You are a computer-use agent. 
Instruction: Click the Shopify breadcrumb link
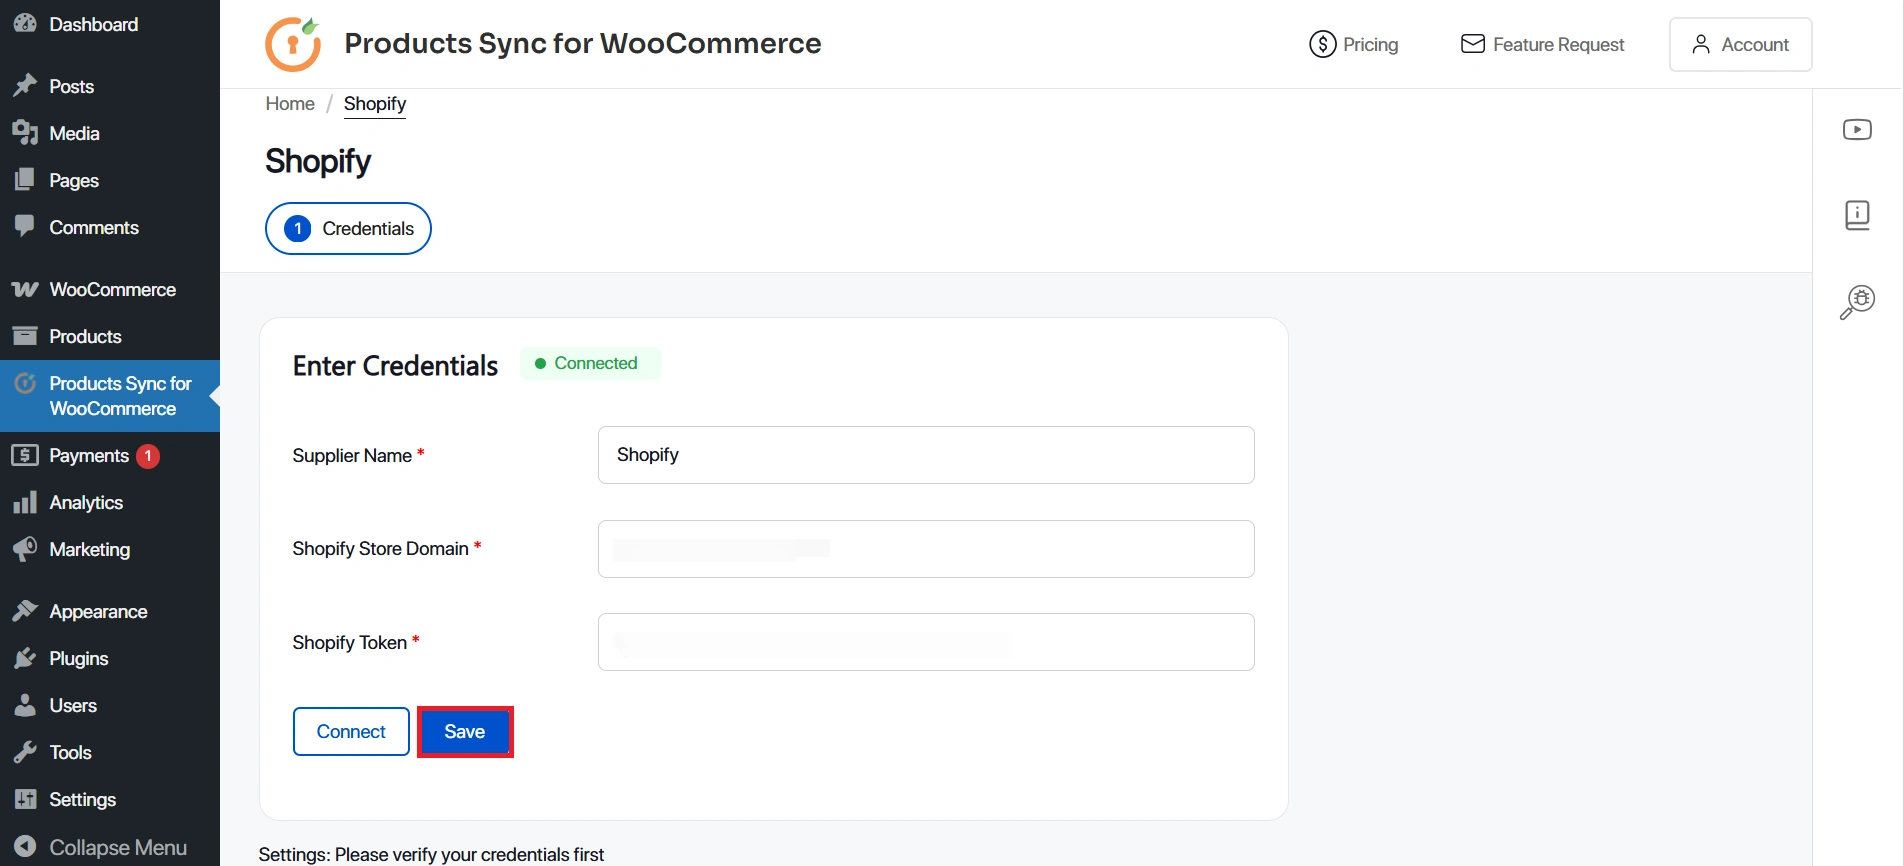375,104
